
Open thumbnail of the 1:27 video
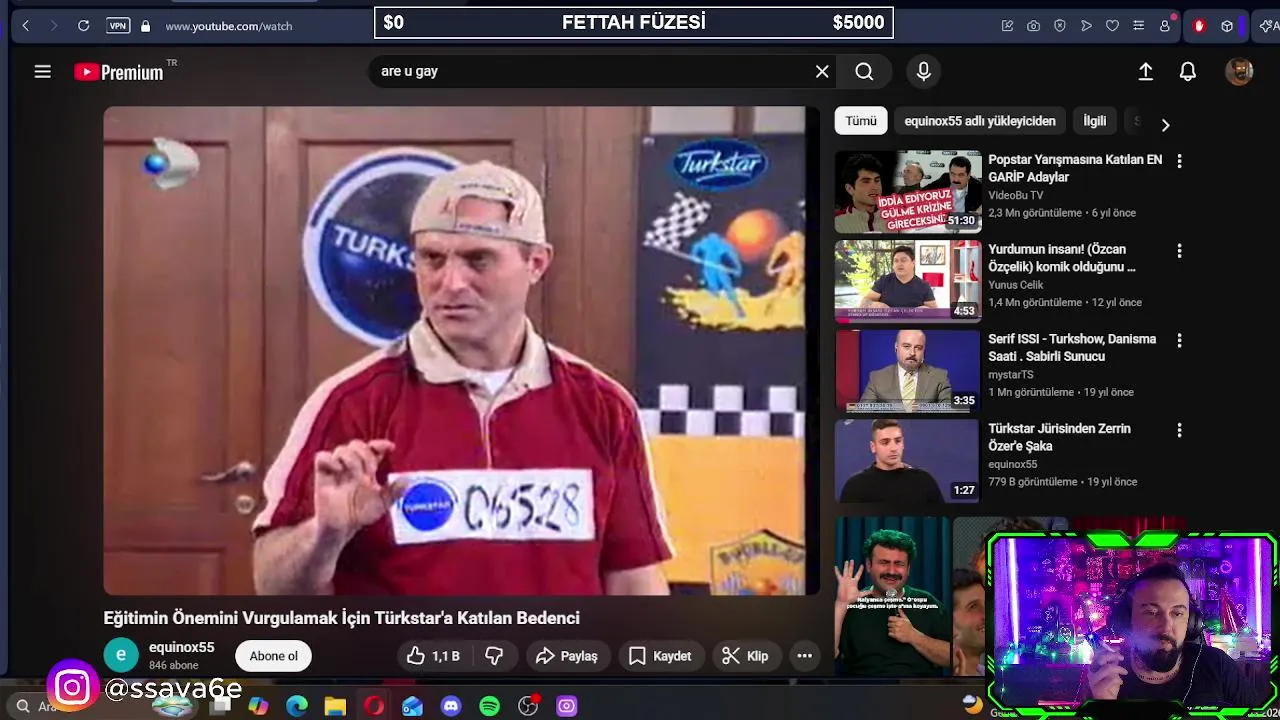[908, 461]
